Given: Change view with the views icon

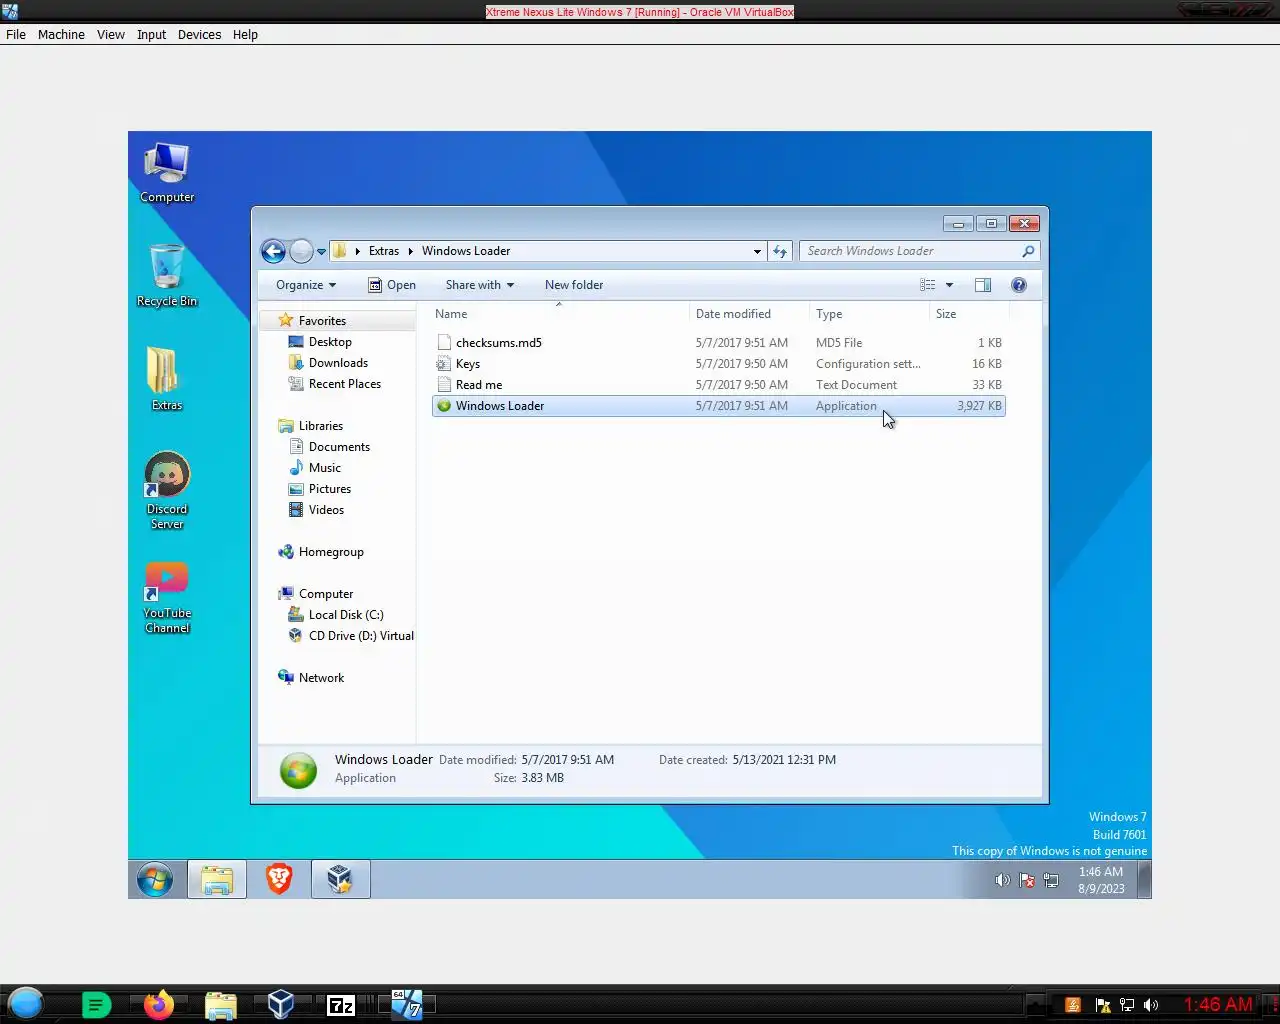Looking at the screenshot, I should 928,285.
